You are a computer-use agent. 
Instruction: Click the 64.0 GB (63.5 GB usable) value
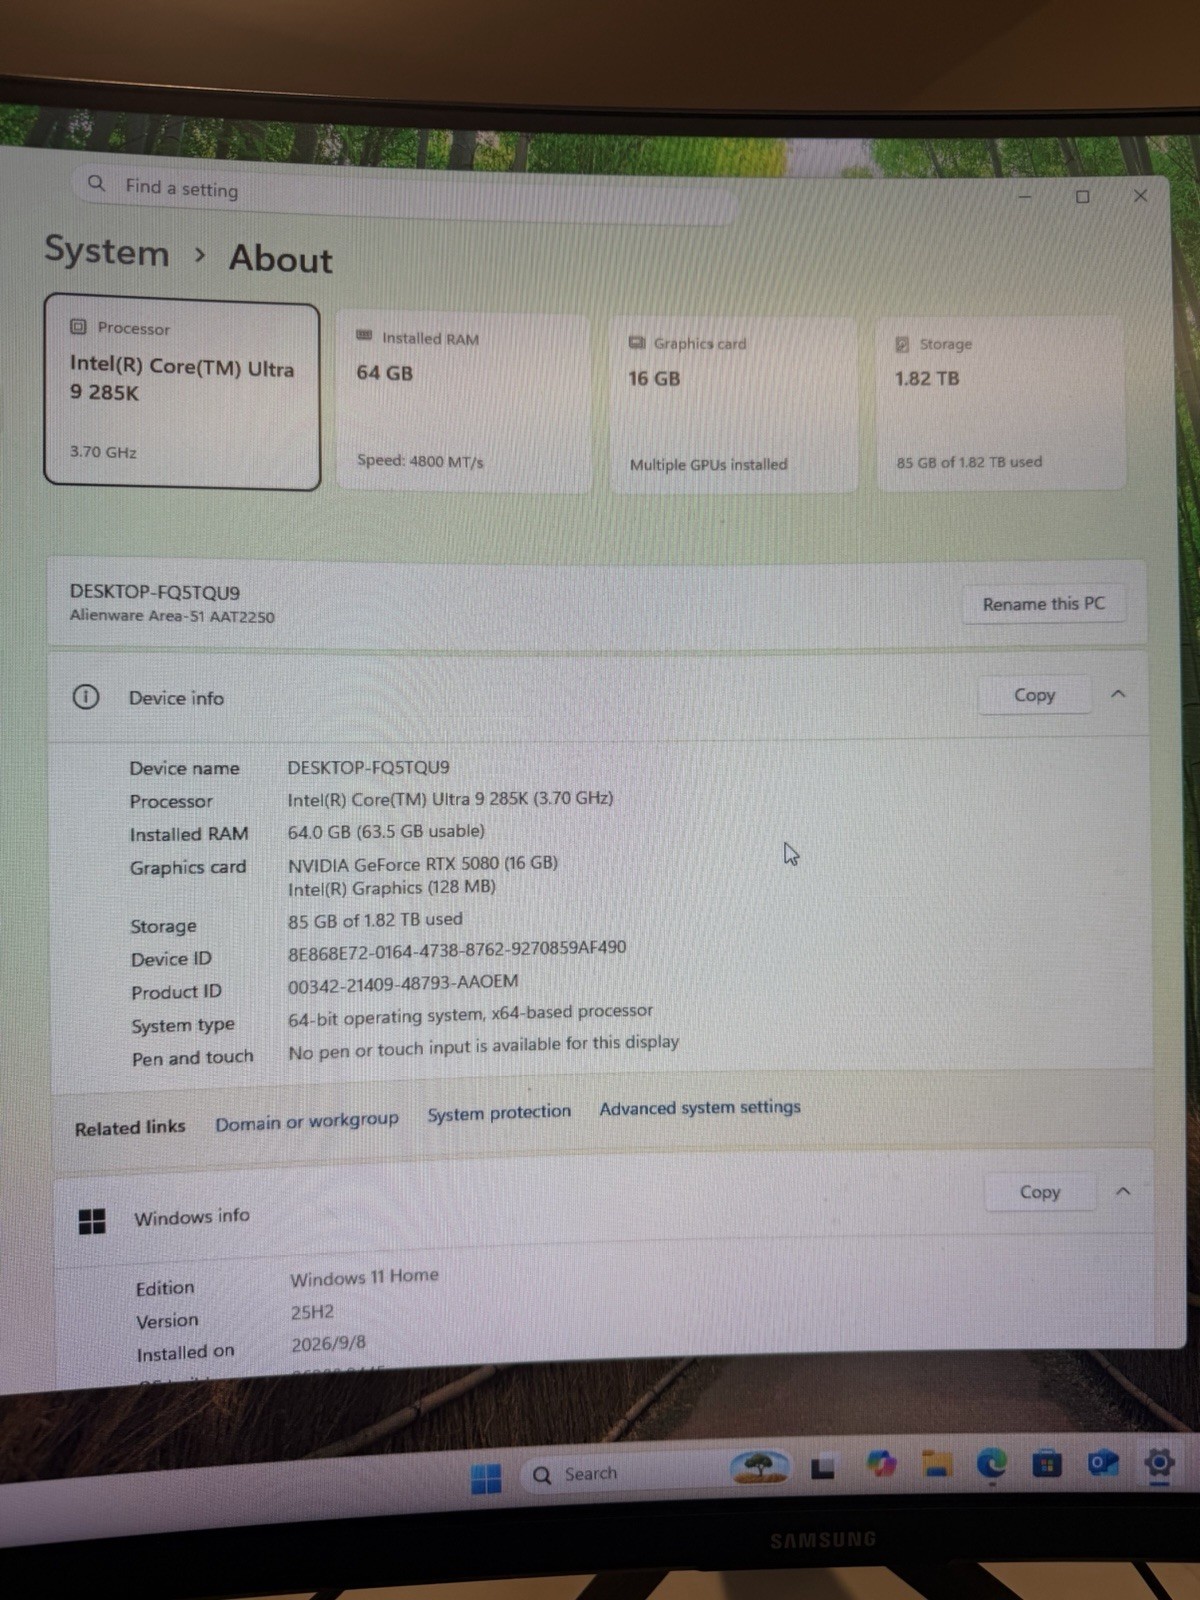(386, 831)
